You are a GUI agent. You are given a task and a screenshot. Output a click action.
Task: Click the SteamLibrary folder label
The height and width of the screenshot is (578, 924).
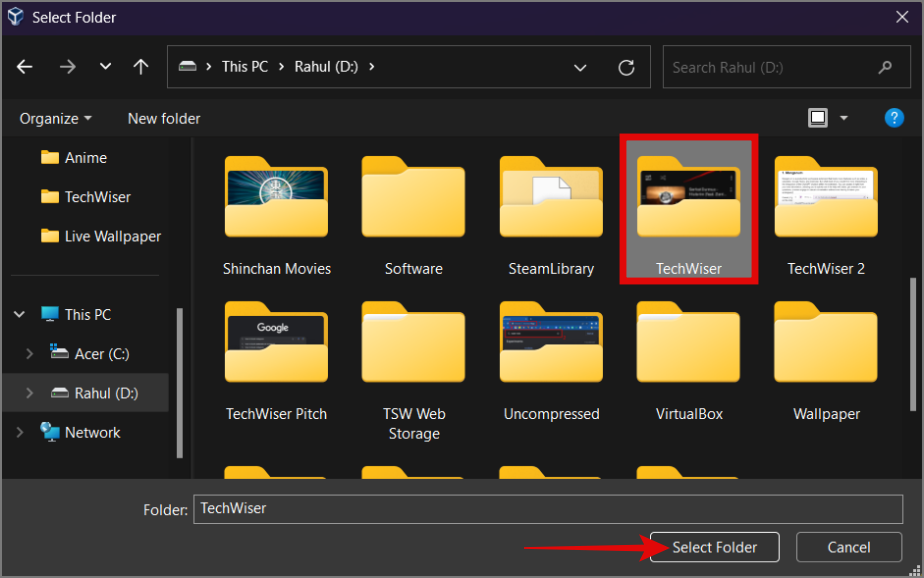coord(551,269)
